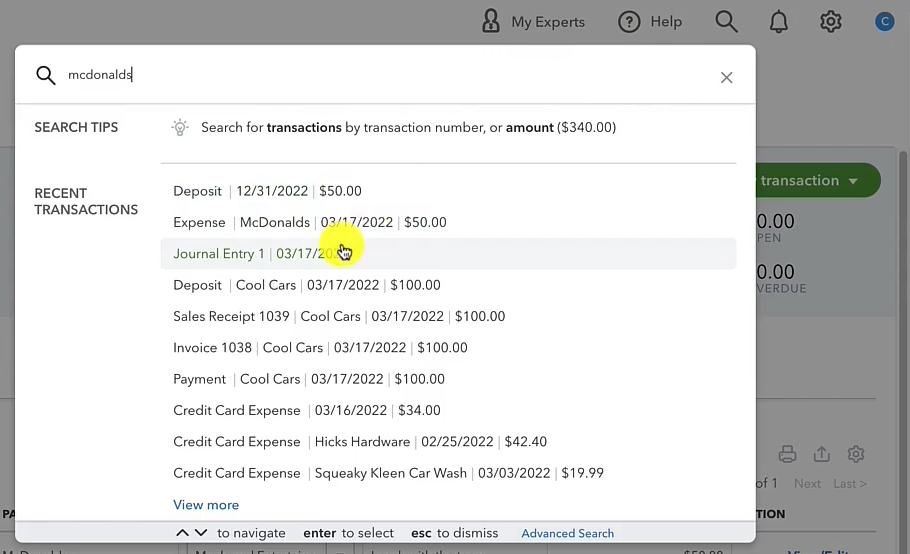Viewport: 910px width, 554px height.
Task: Go to Next page link
Action: coord(807,483)
